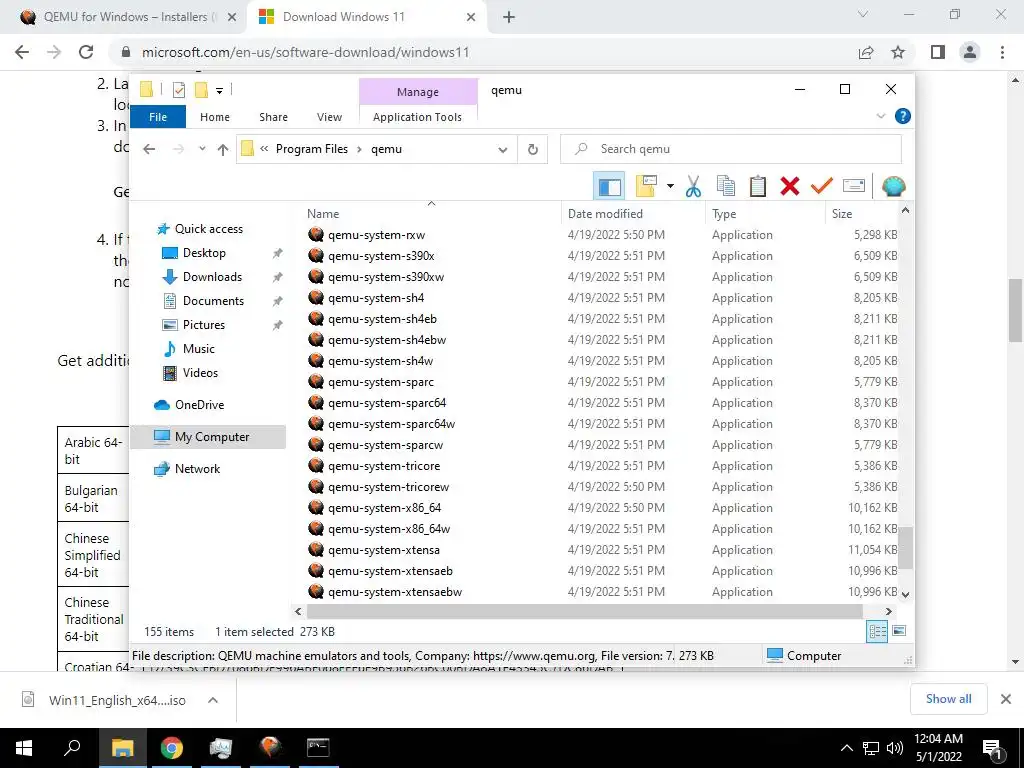Open the View ribbon tab
1024x768 pixels.
329,117
